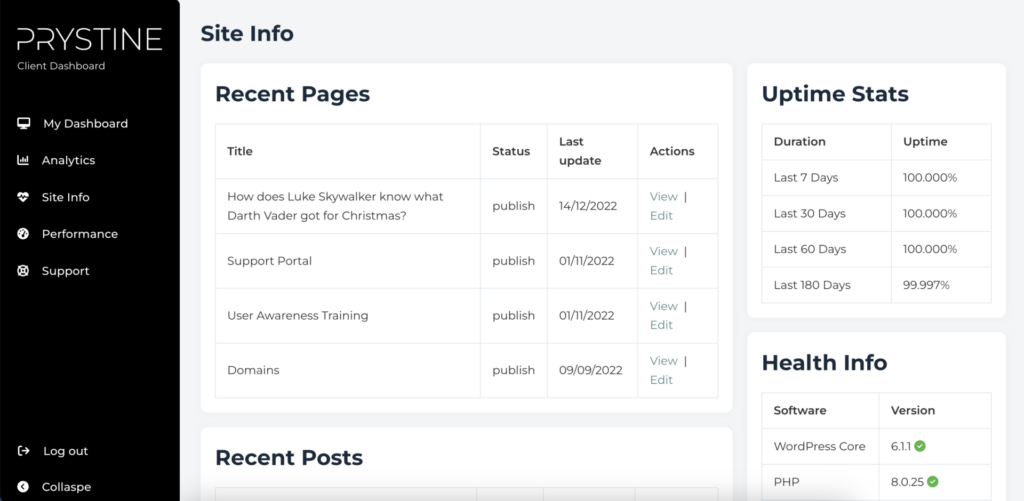
Task: Click the green check beside WordPress Core version
Action: click(x=920, y=446)
